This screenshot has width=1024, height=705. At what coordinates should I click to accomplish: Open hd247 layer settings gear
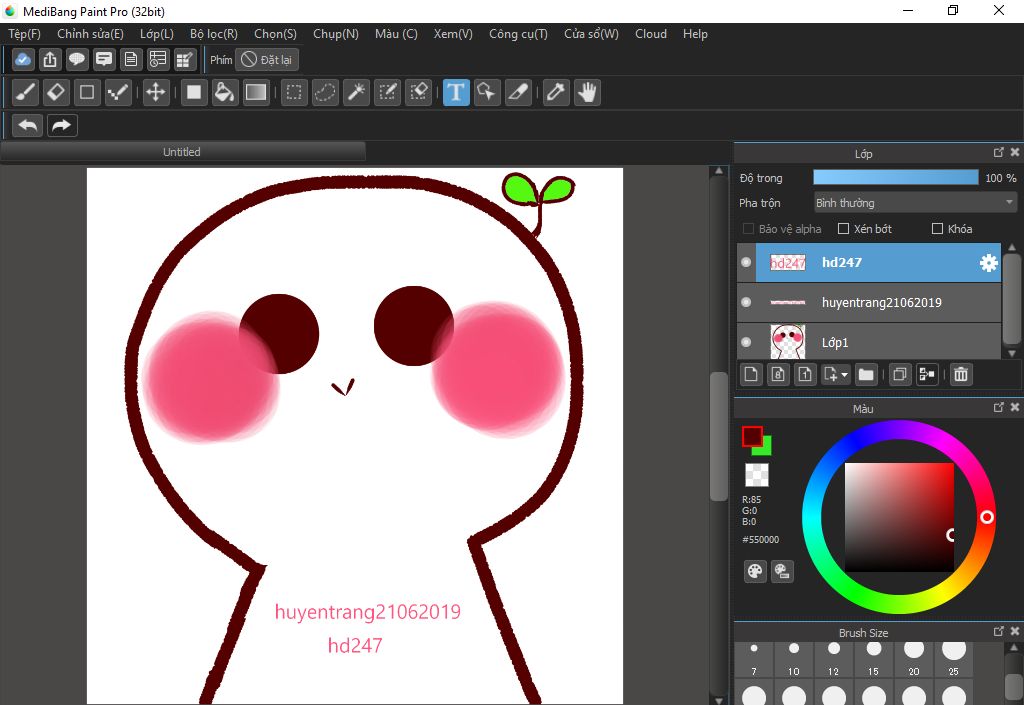click(x=988, y=263)
